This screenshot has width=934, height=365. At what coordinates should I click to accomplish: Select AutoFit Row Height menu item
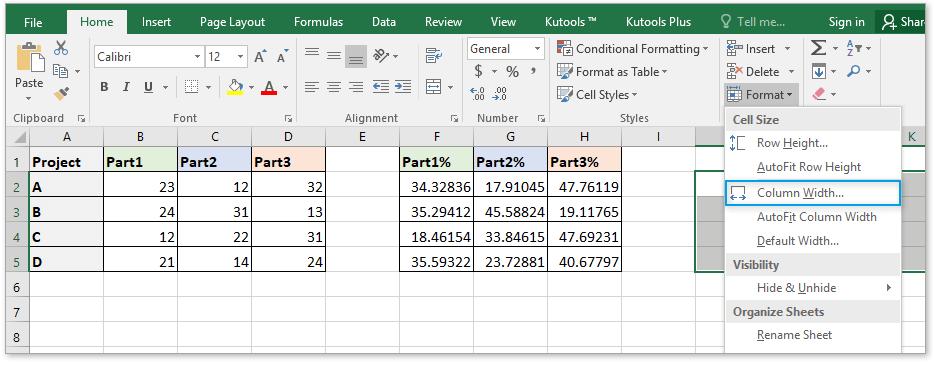click(x=812, y=167)
